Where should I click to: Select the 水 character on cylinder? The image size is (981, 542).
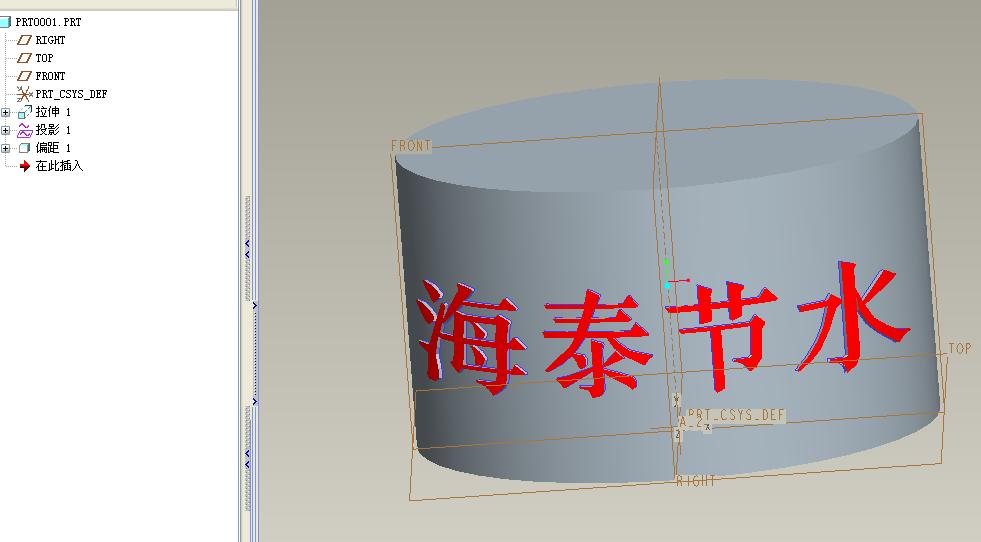coord(852,319)
